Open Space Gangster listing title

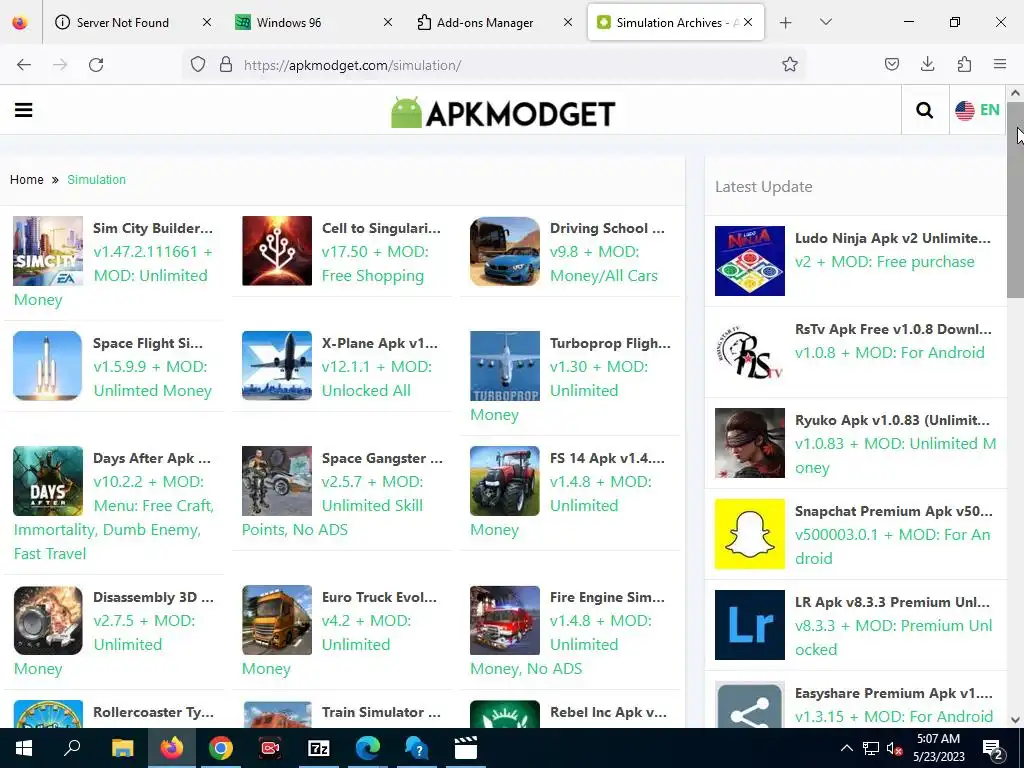coord(382,458)
